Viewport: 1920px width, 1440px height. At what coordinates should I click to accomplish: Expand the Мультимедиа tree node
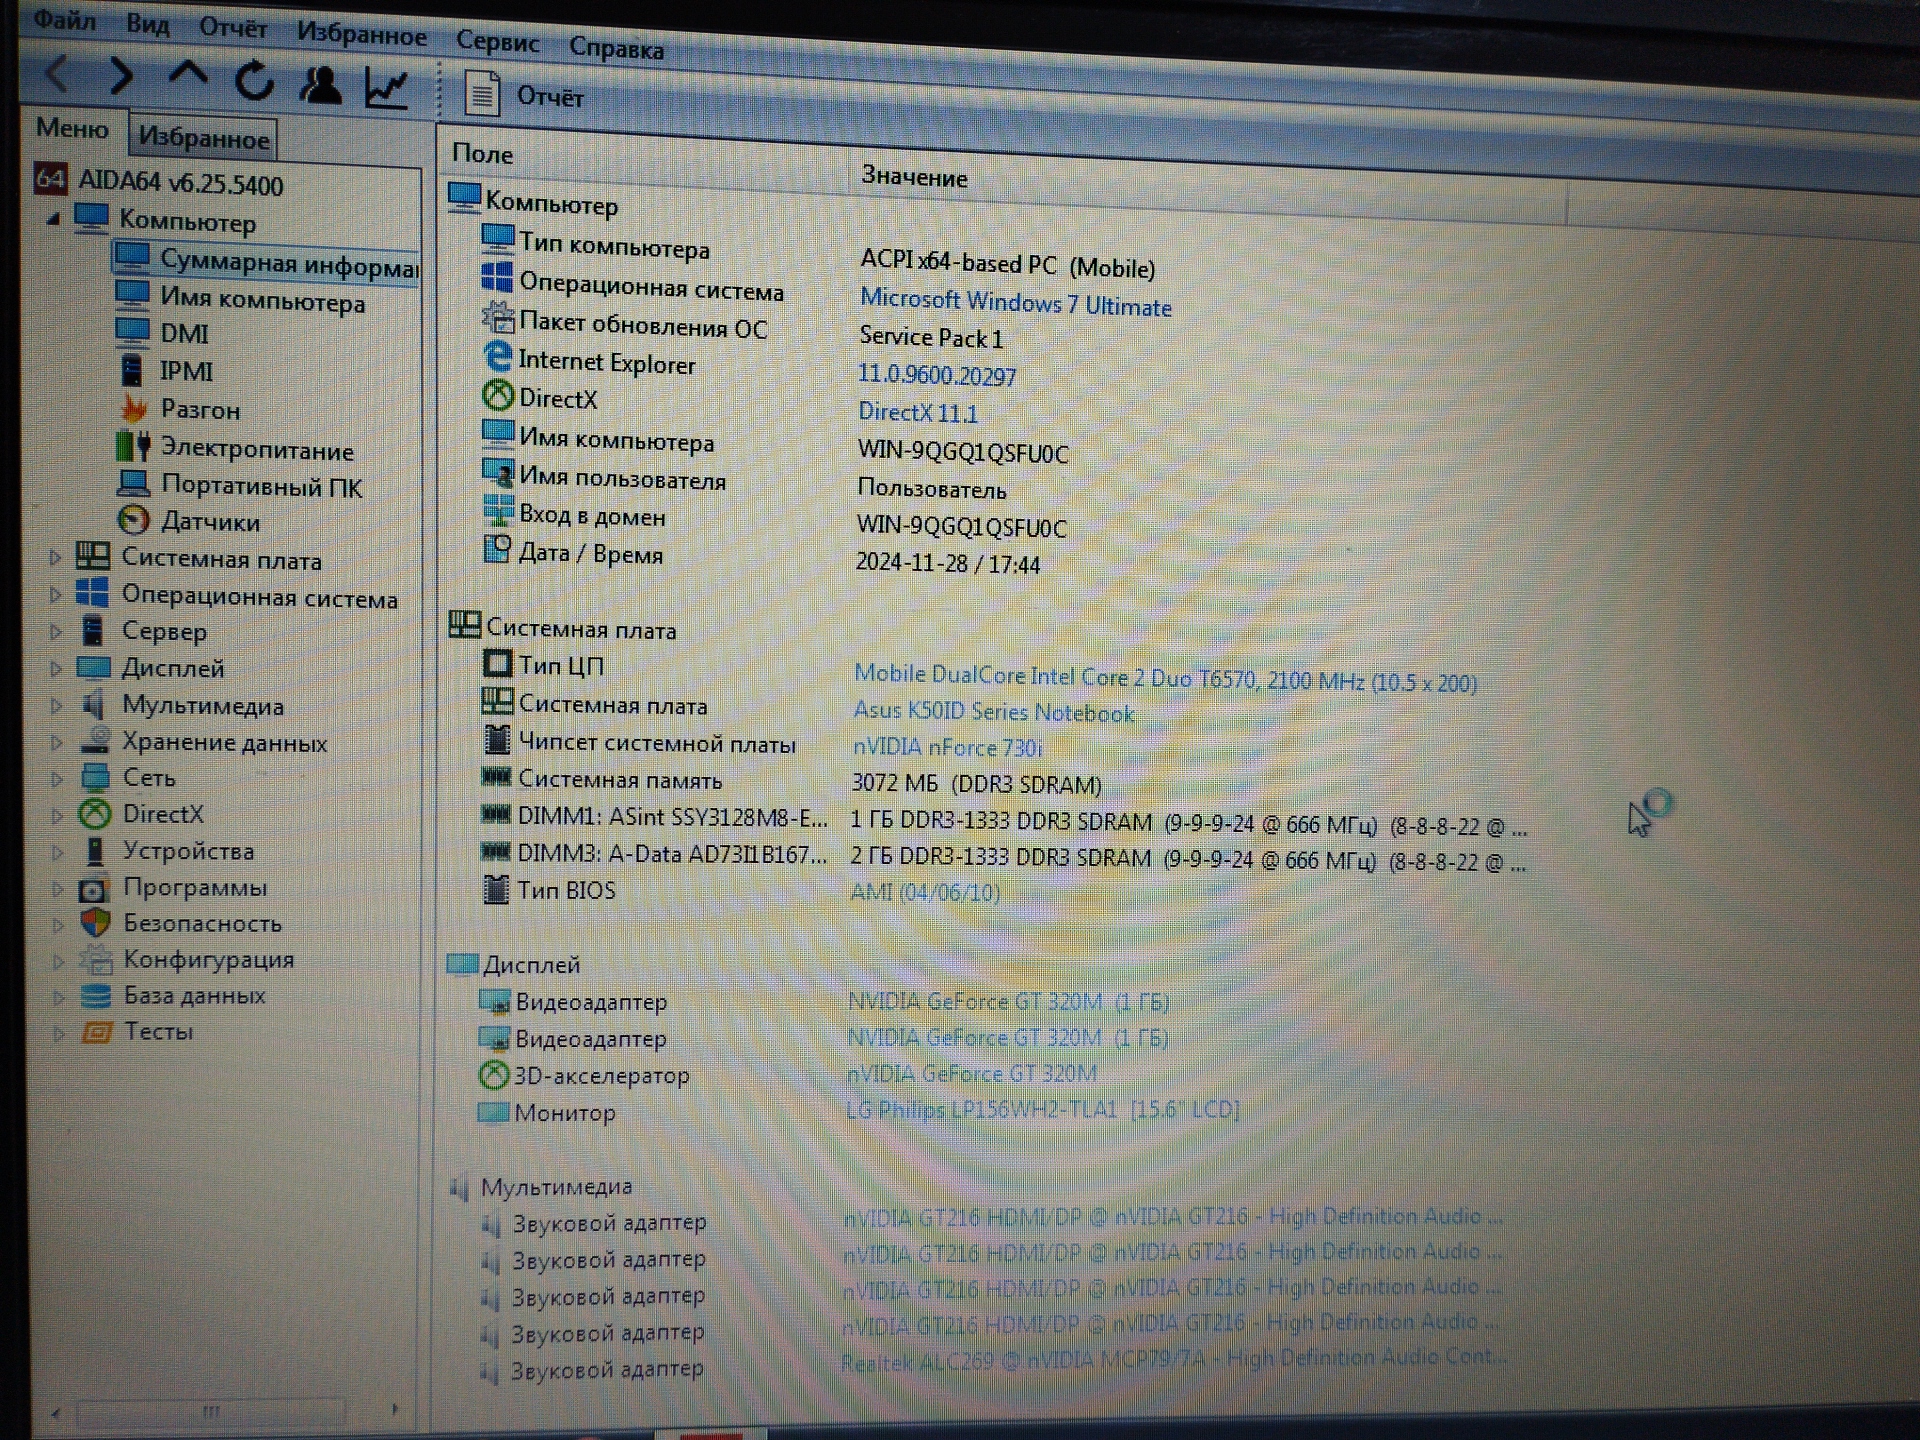pyautogui.click(x=56, y=705)
